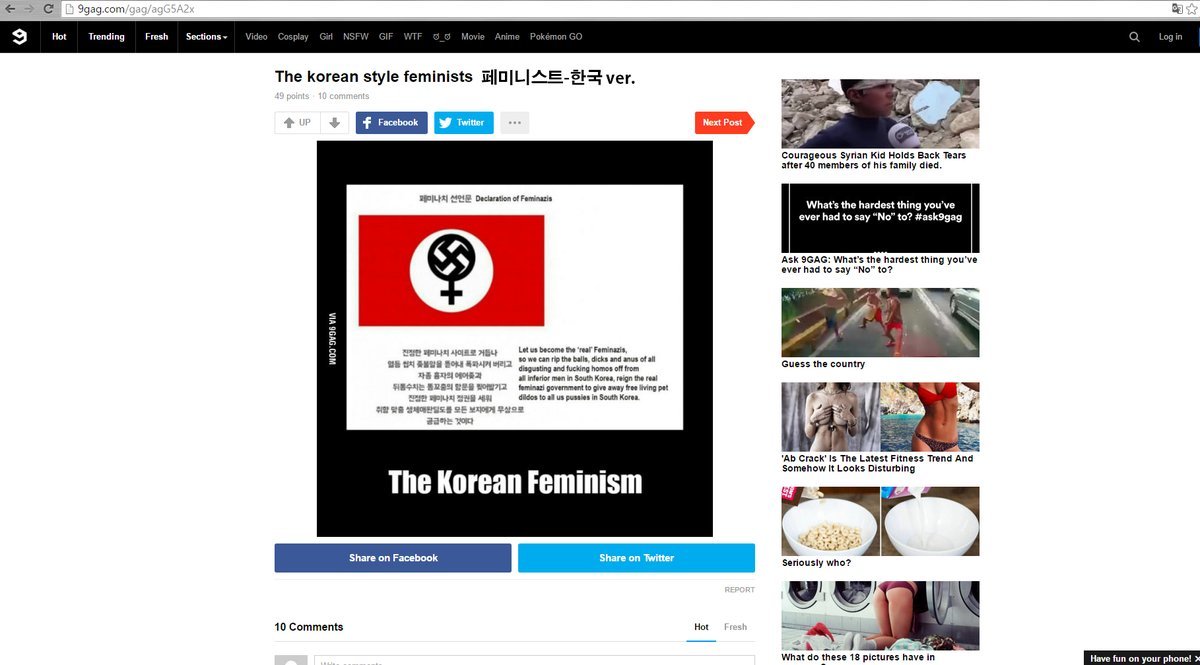Screen dimensions: 1200x665
Task: Switch to the Fresh comments tab
Action: (x=735, y=627)
